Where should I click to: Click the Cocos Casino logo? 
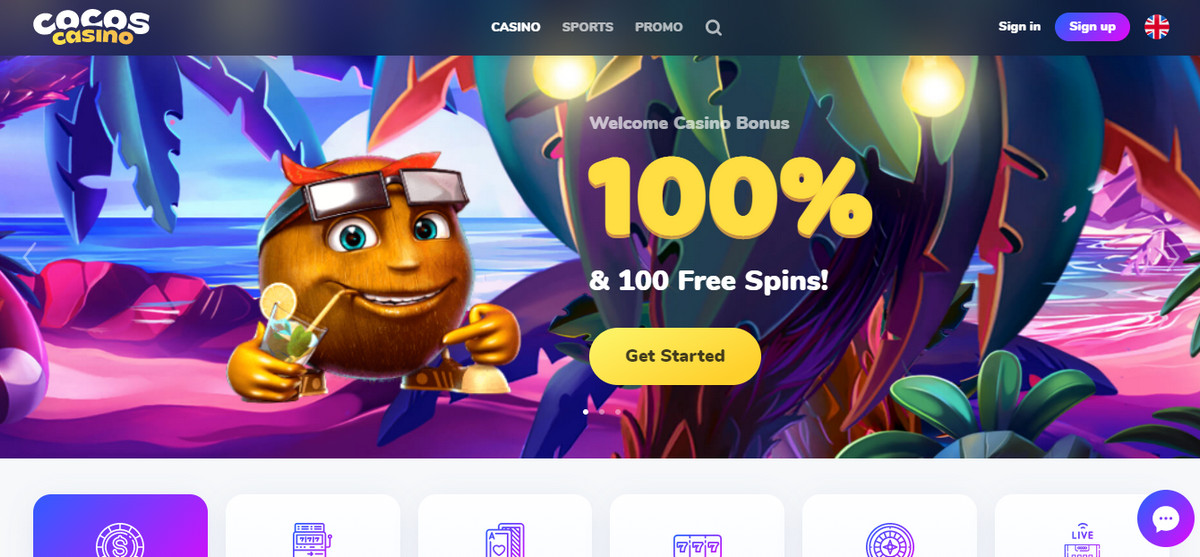91,27
